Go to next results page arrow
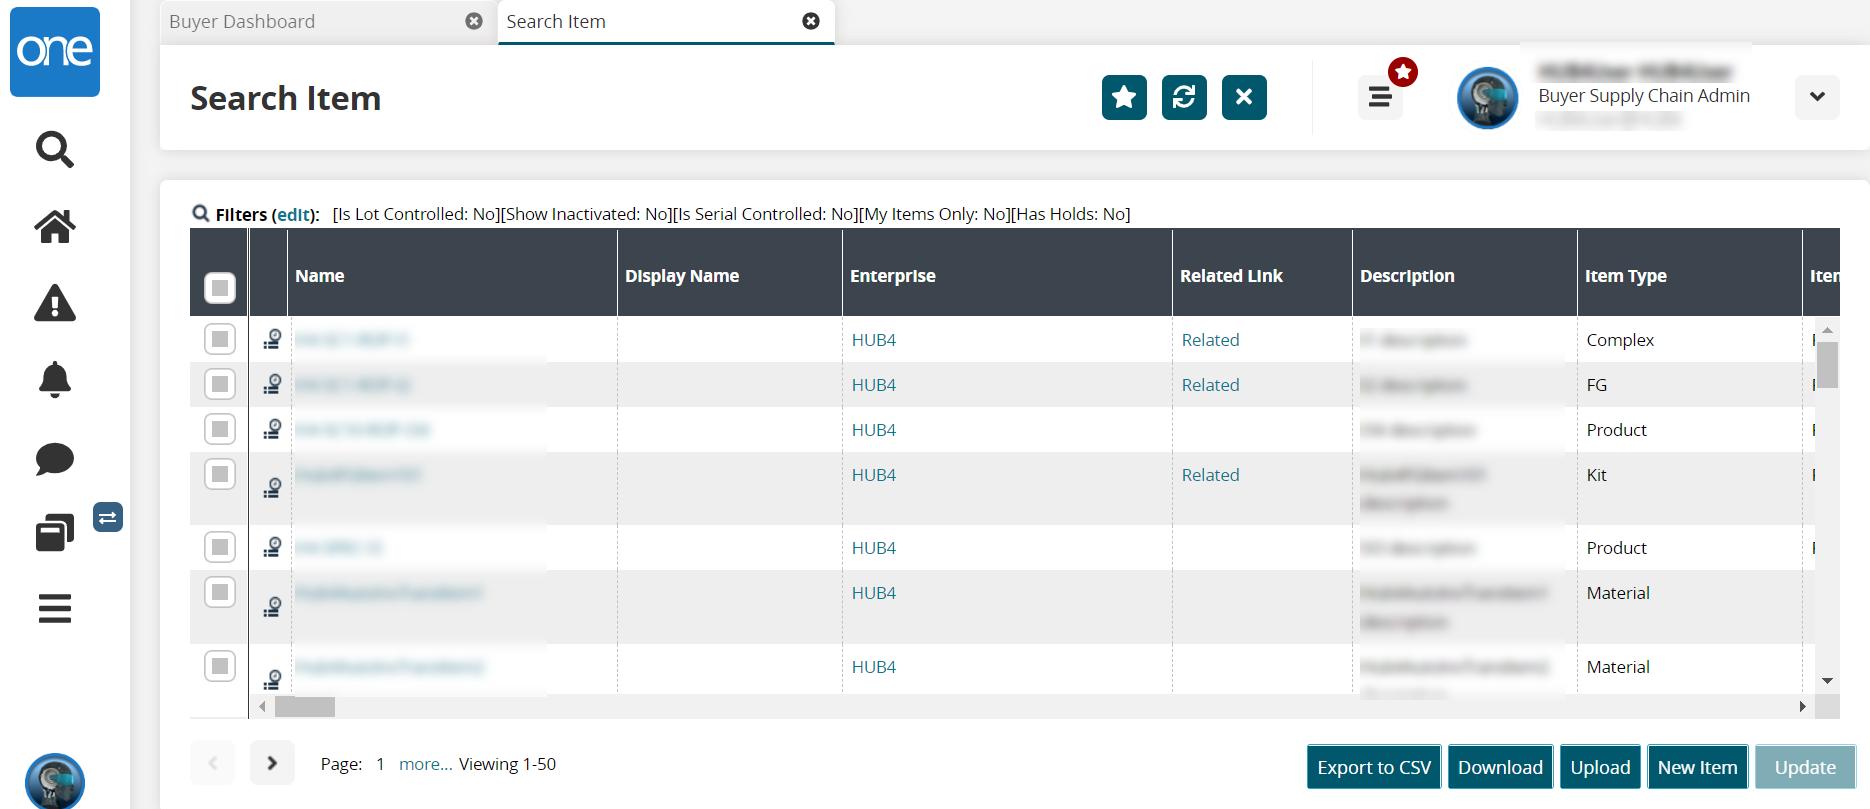1870x809 pixels. point(272,763)
